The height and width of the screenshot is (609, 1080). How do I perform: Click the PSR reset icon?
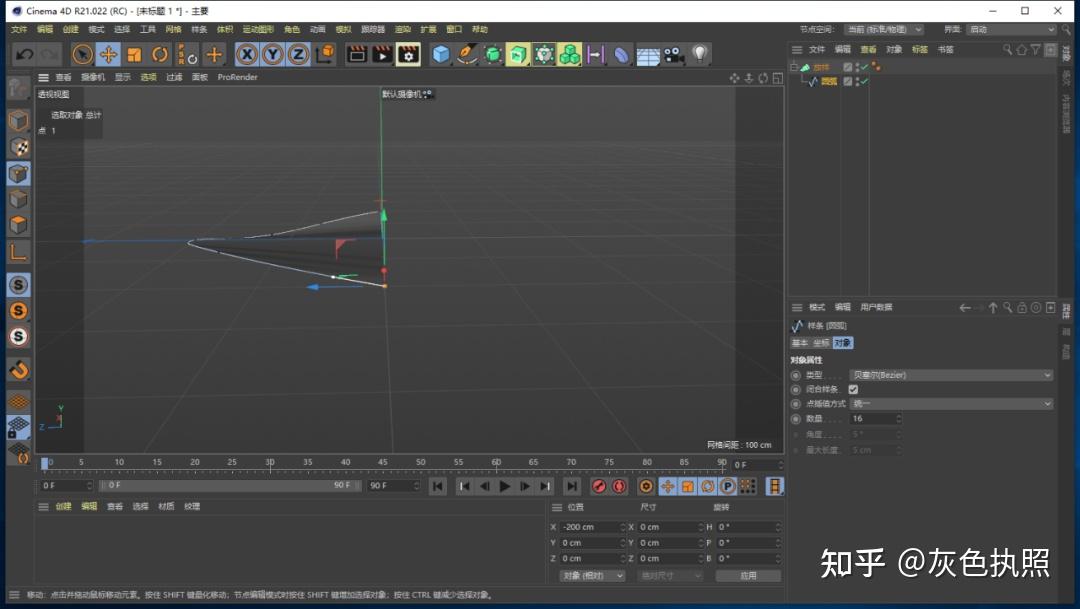[187, 54]
